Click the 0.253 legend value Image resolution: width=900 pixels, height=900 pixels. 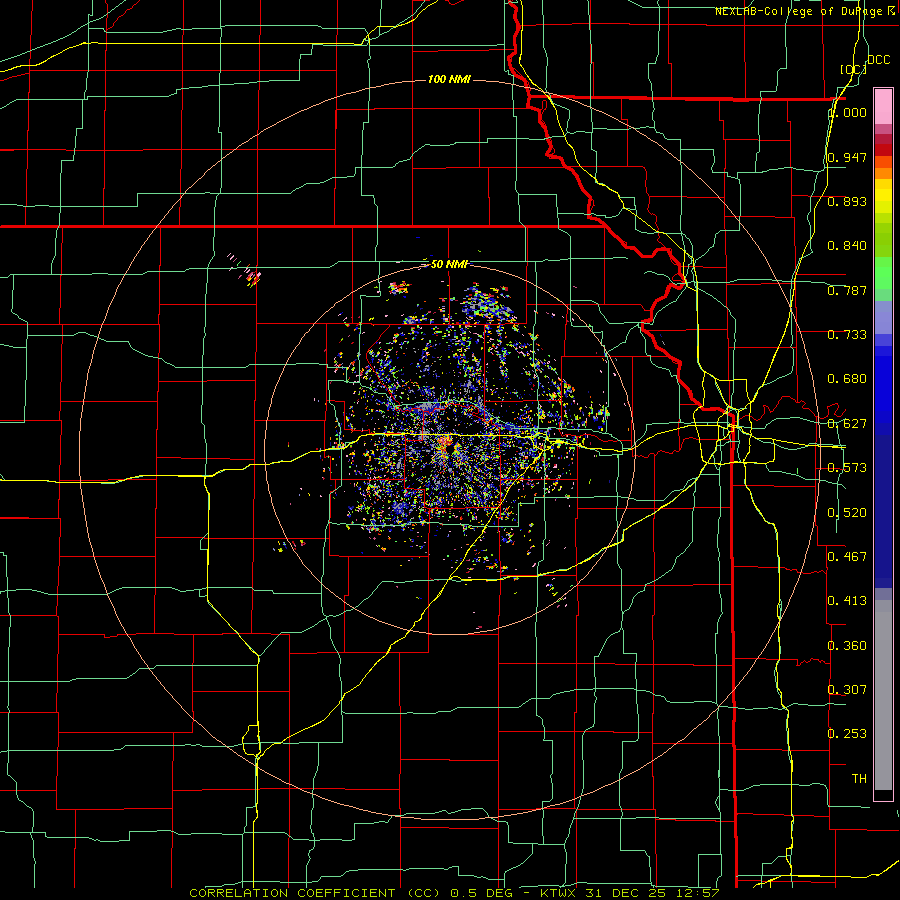click(847, 734)
